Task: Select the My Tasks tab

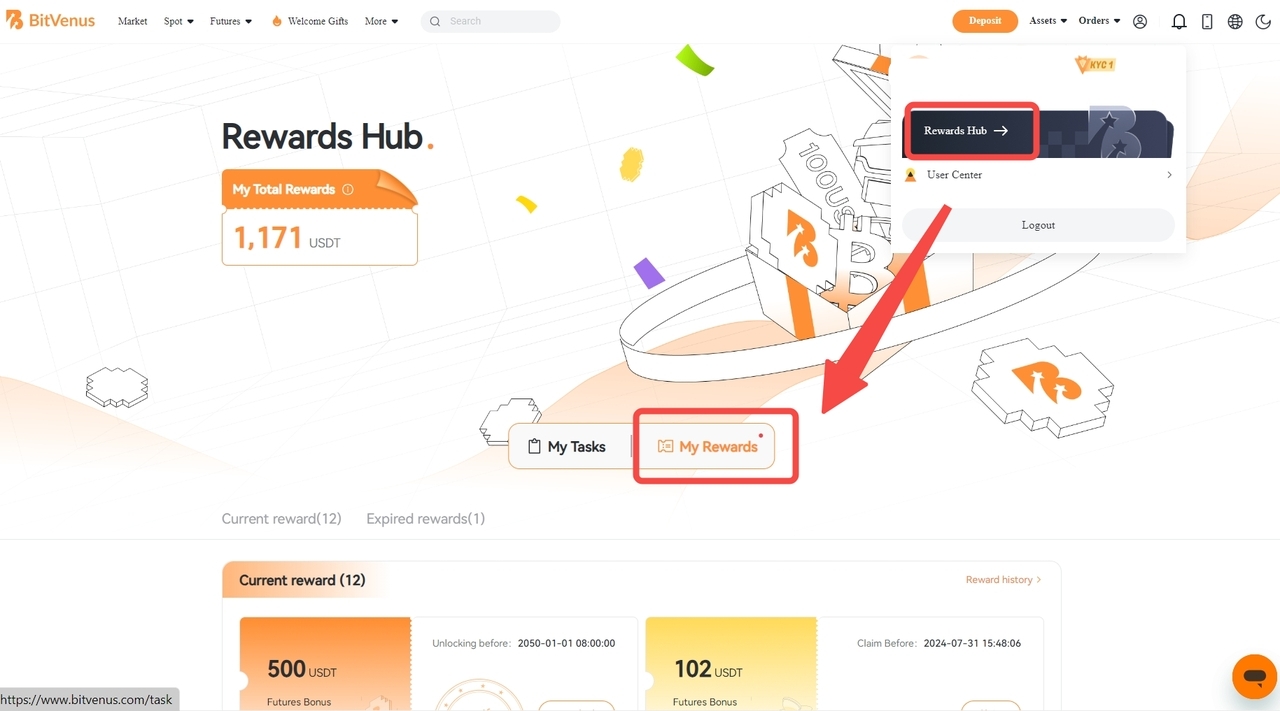Action: click(x=566, y=446)
